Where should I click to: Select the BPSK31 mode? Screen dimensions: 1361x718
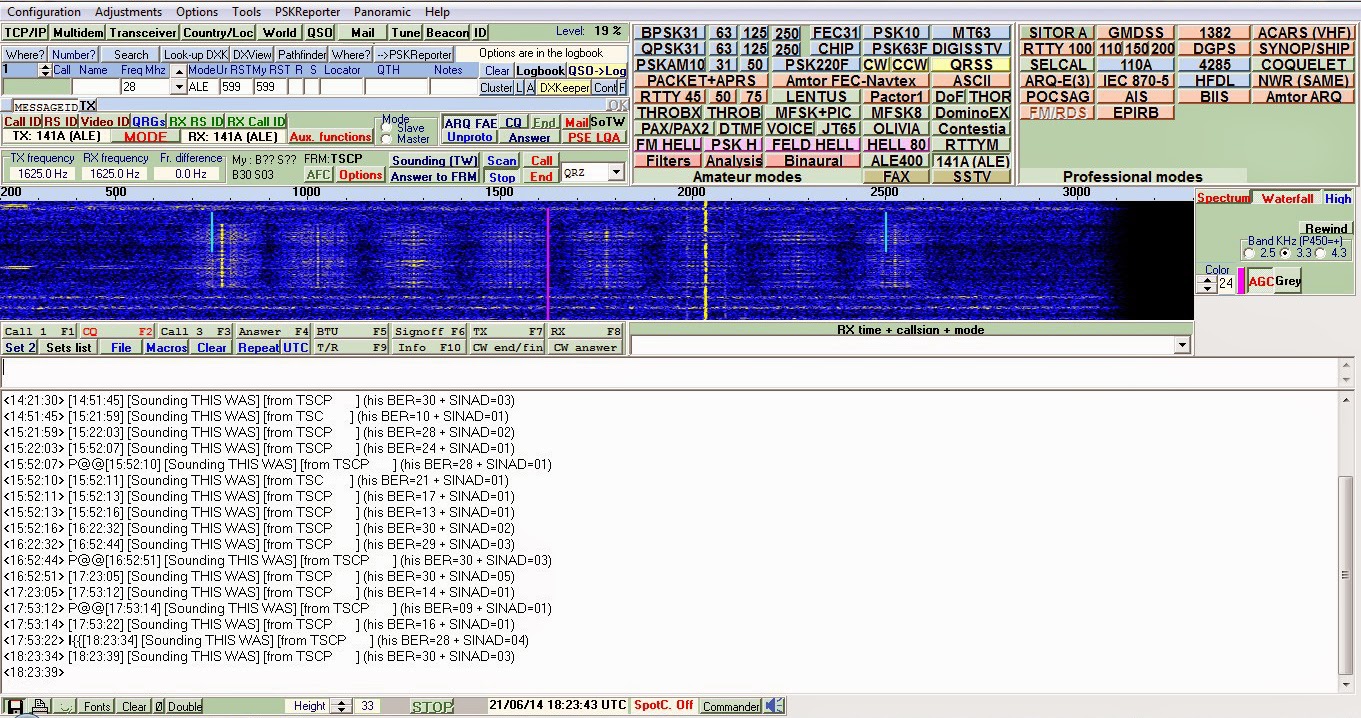671,33
